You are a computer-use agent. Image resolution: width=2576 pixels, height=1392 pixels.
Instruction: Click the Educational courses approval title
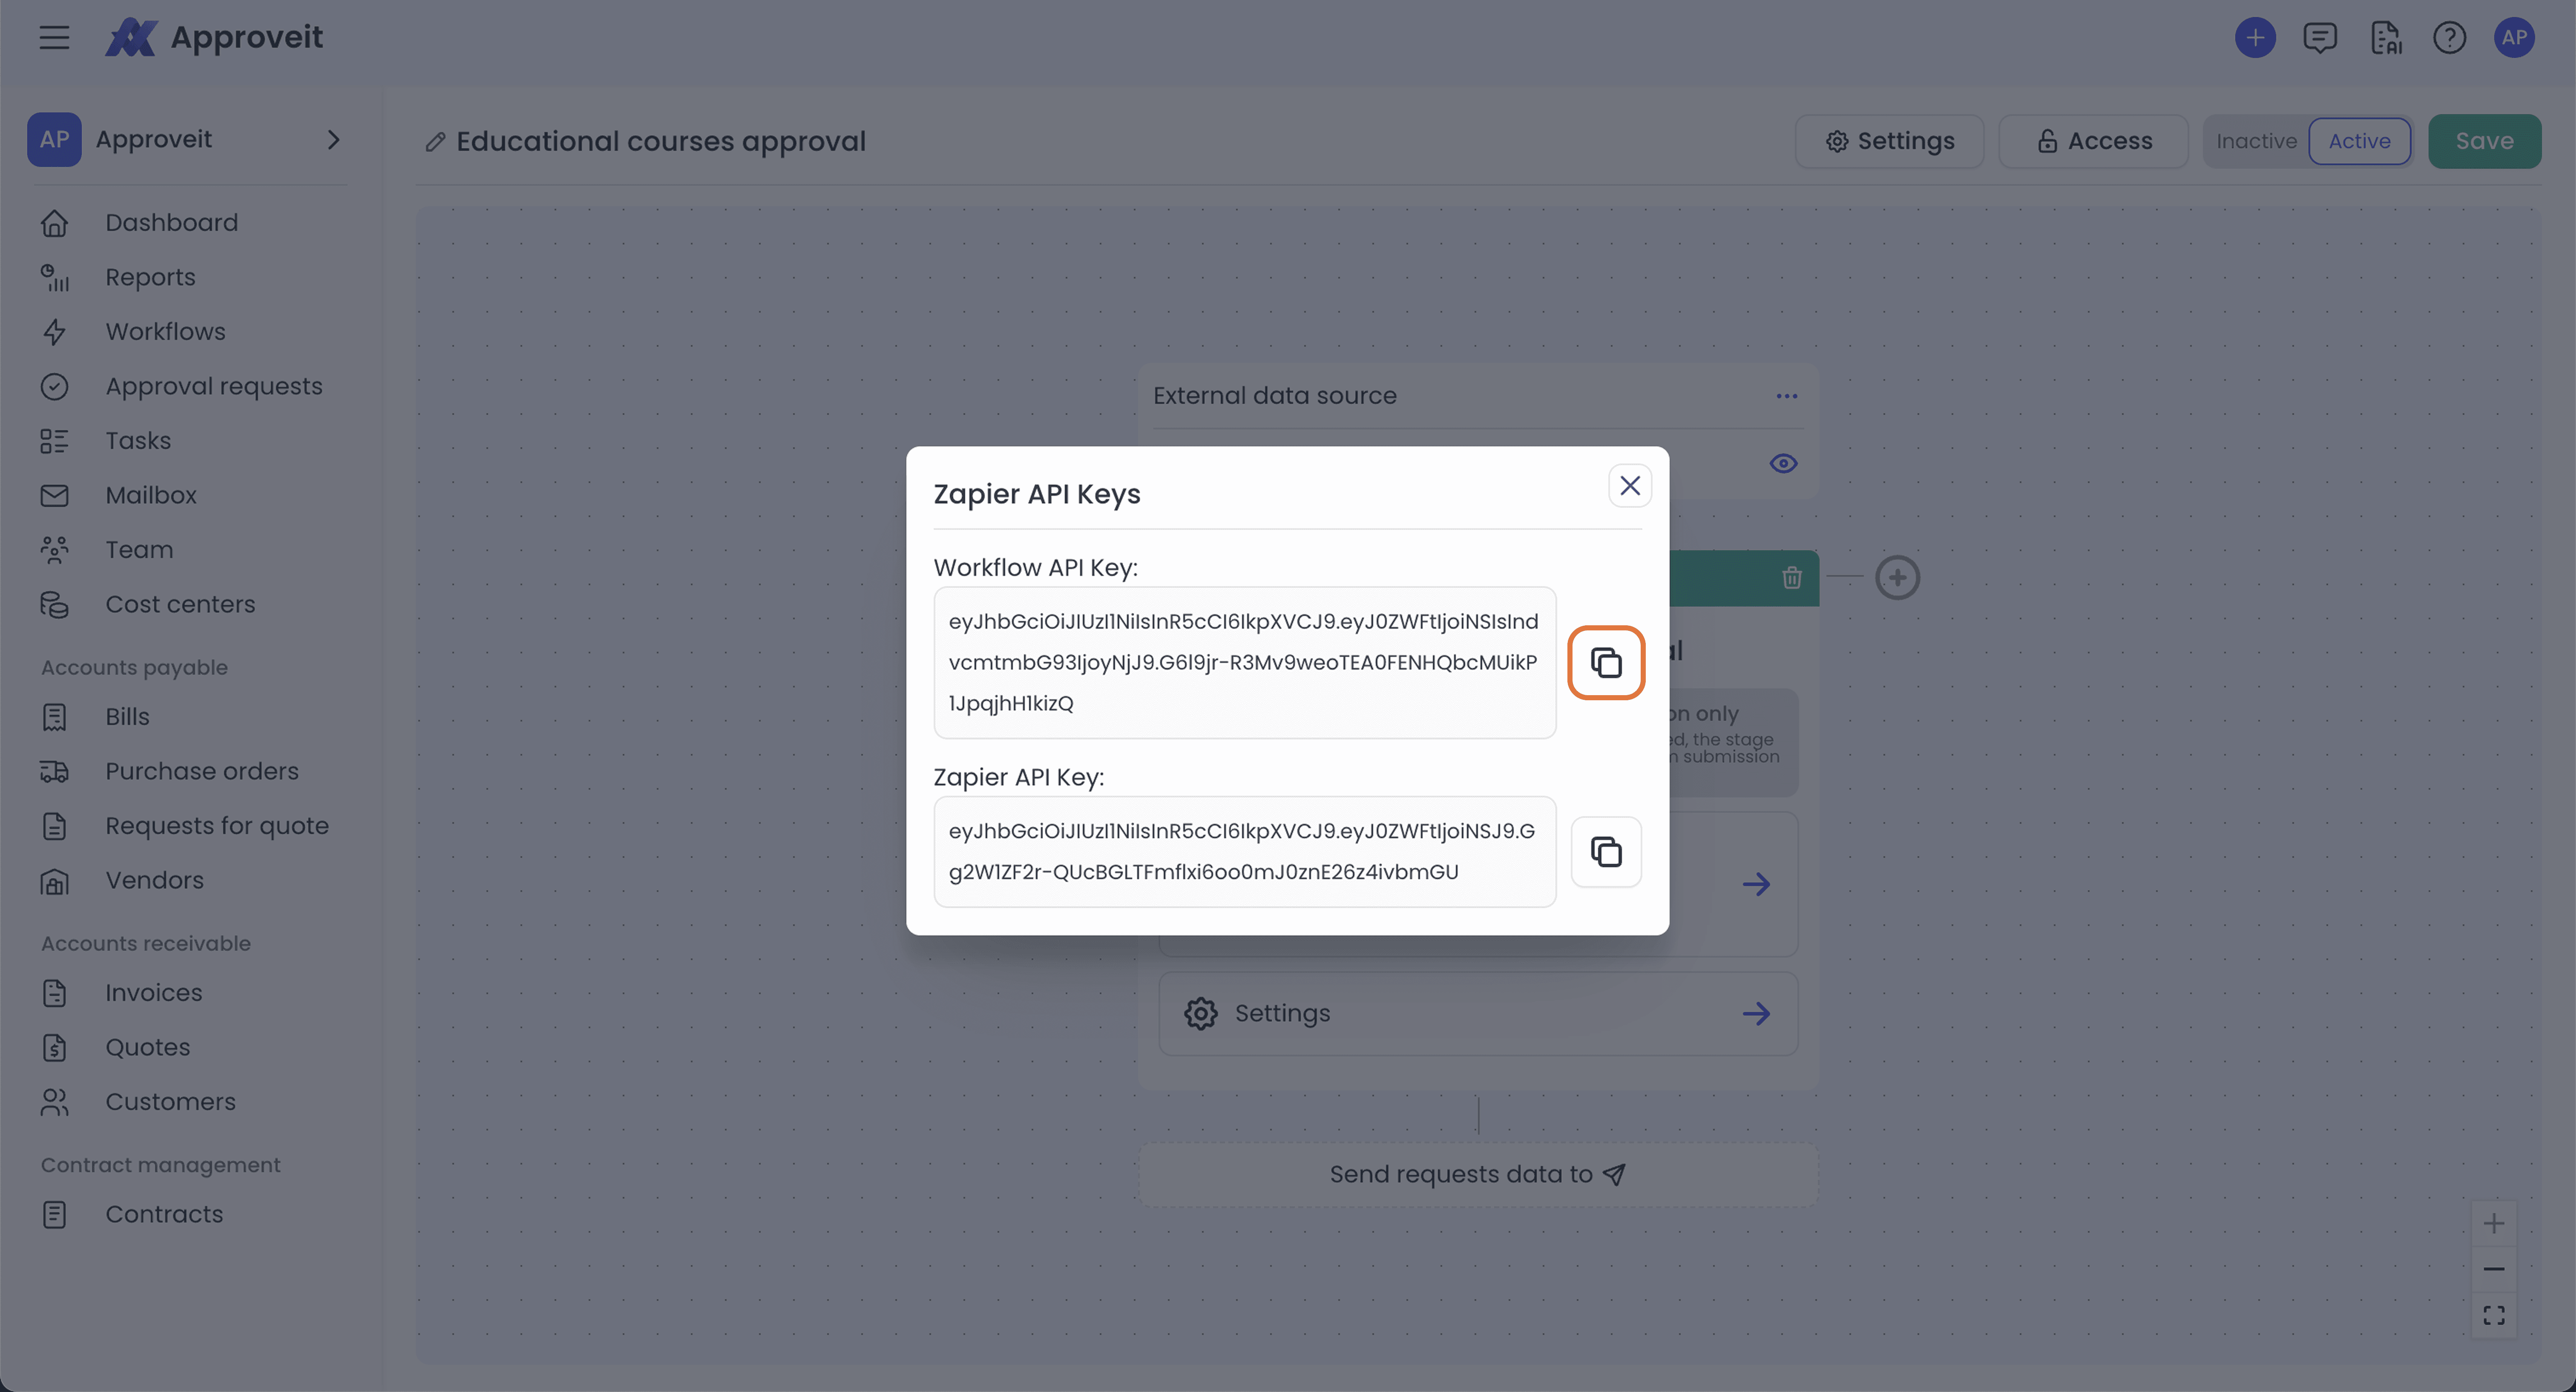point(661,142)
